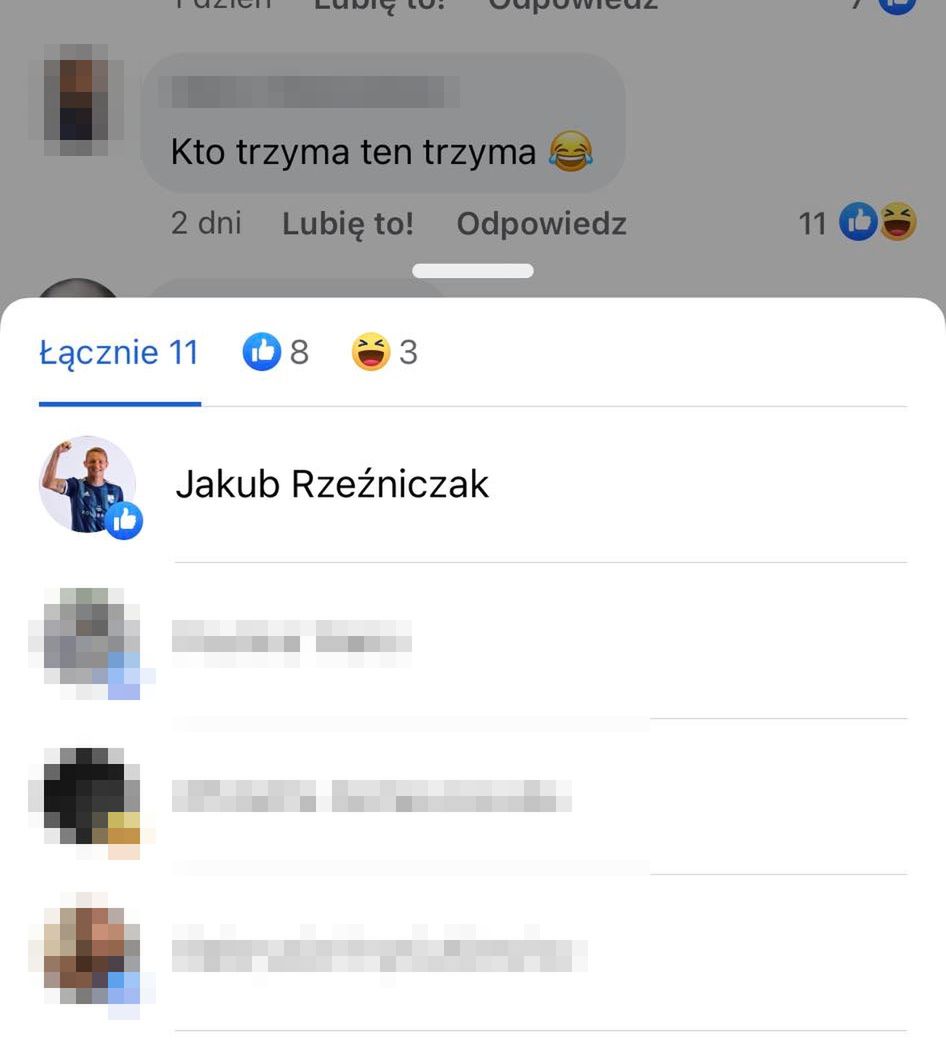Click the haha emoji in reactions tab

pos(370,352)
